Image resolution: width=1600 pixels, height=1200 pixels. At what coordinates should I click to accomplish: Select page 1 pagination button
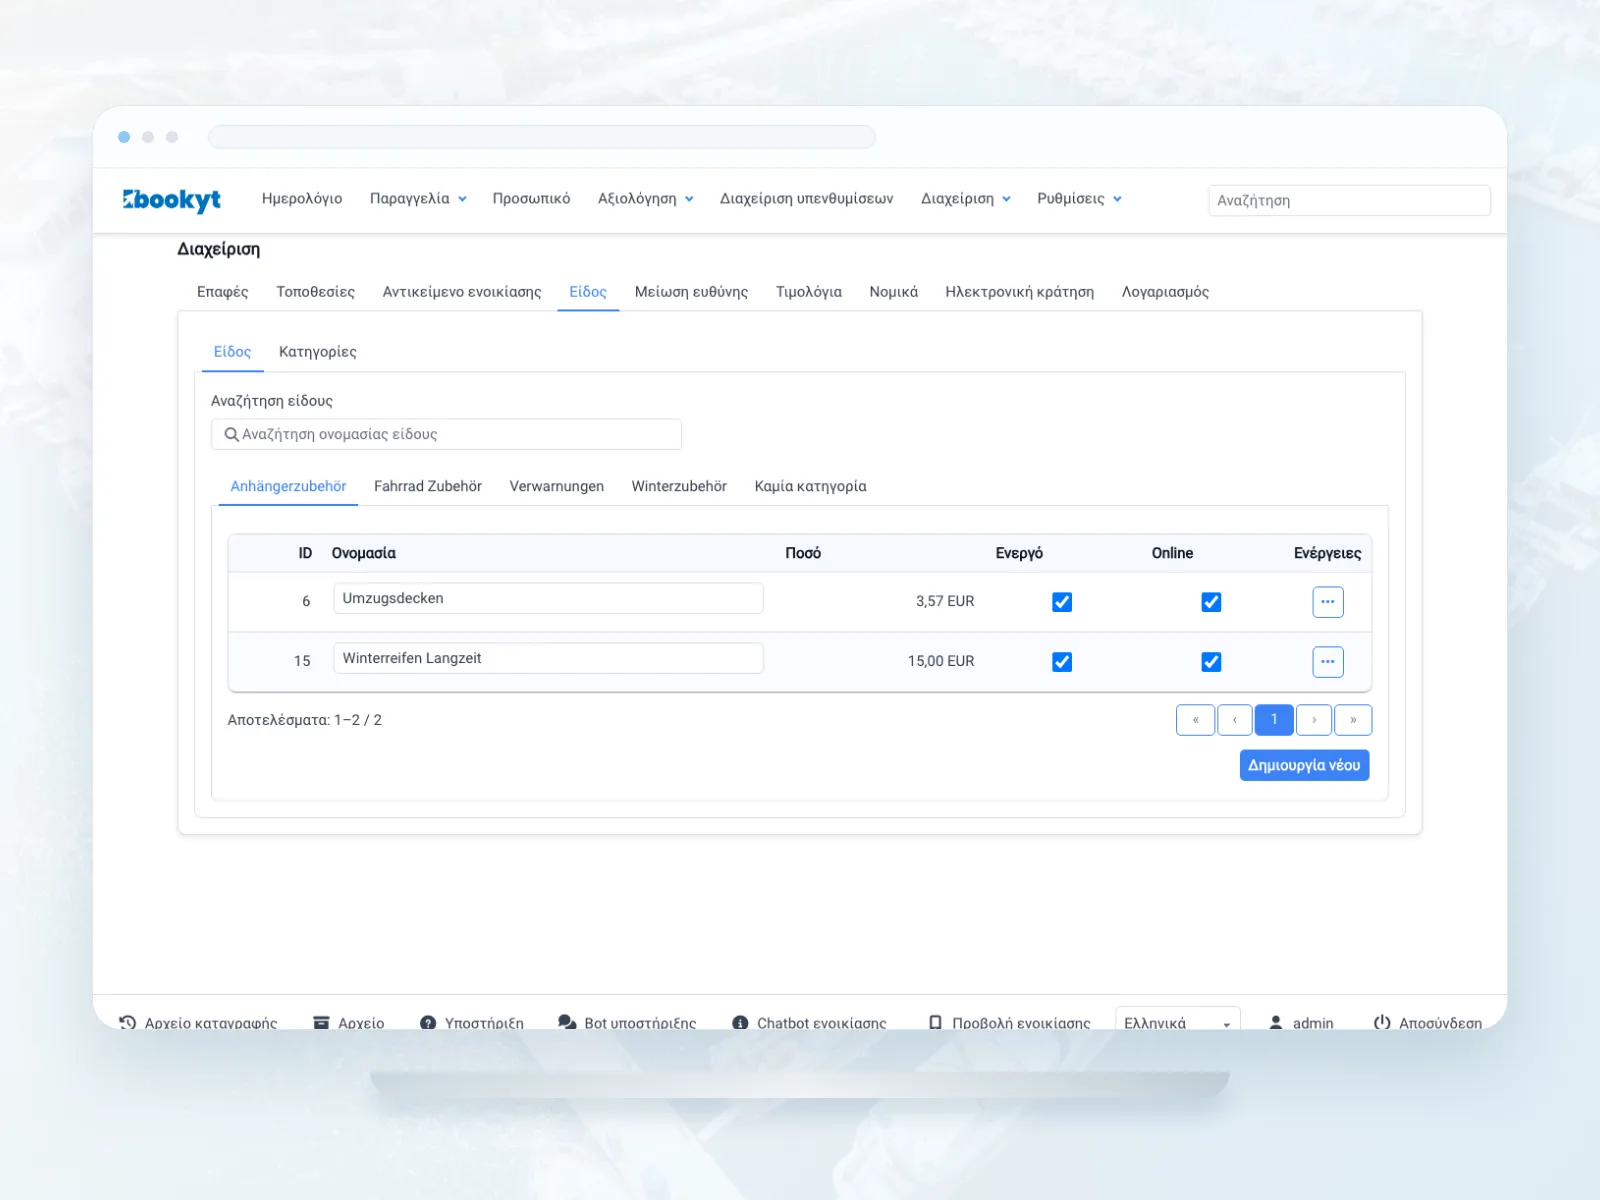[x=1274, y=720]
